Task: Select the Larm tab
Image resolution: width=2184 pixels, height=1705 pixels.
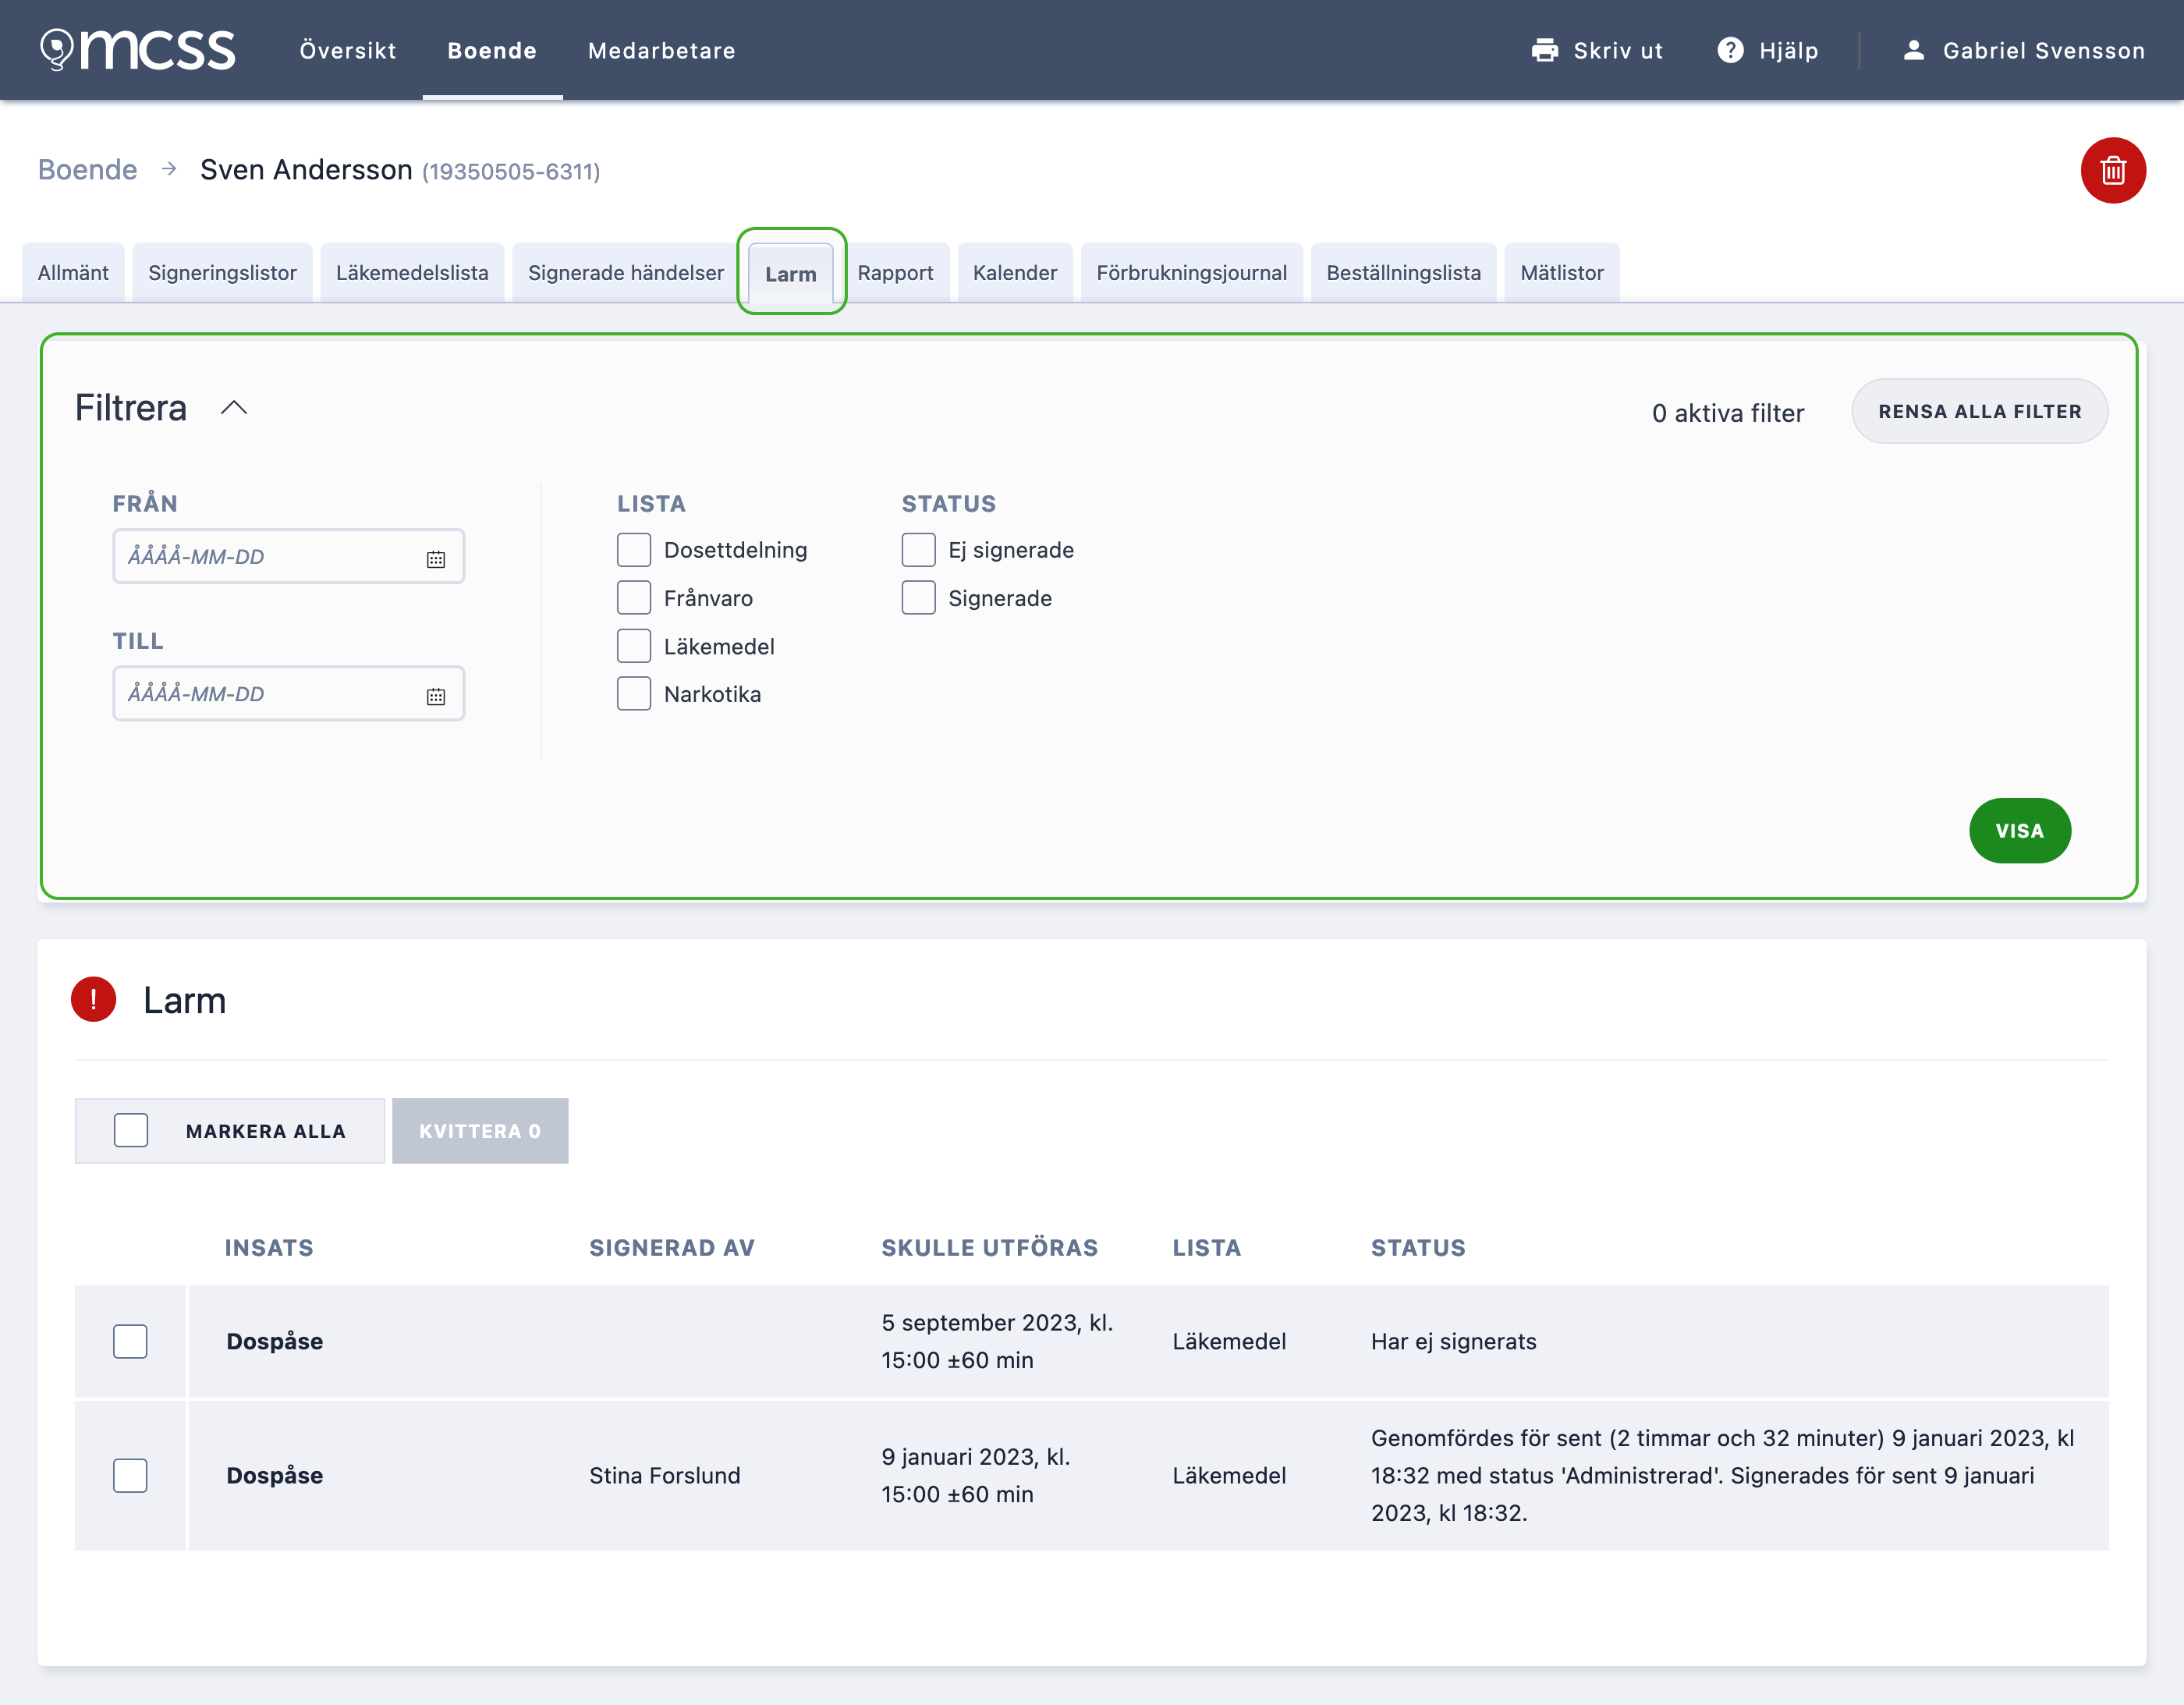Action: (791, 273)
